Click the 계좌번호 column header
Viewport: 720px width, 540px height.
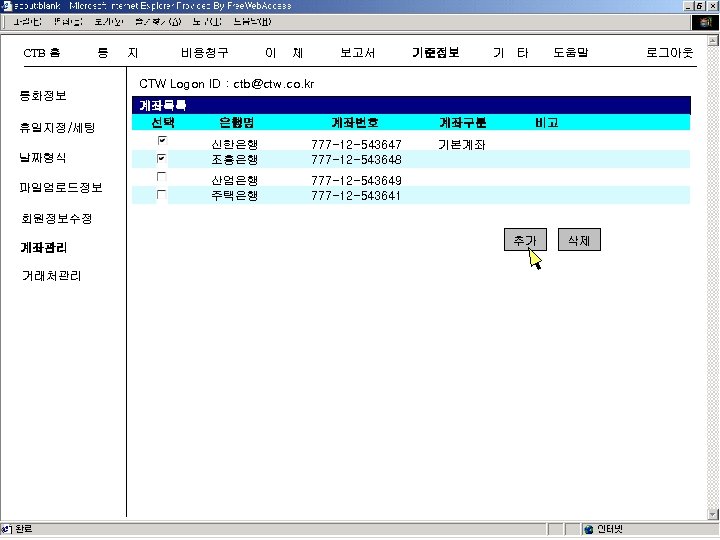[355, 123]
